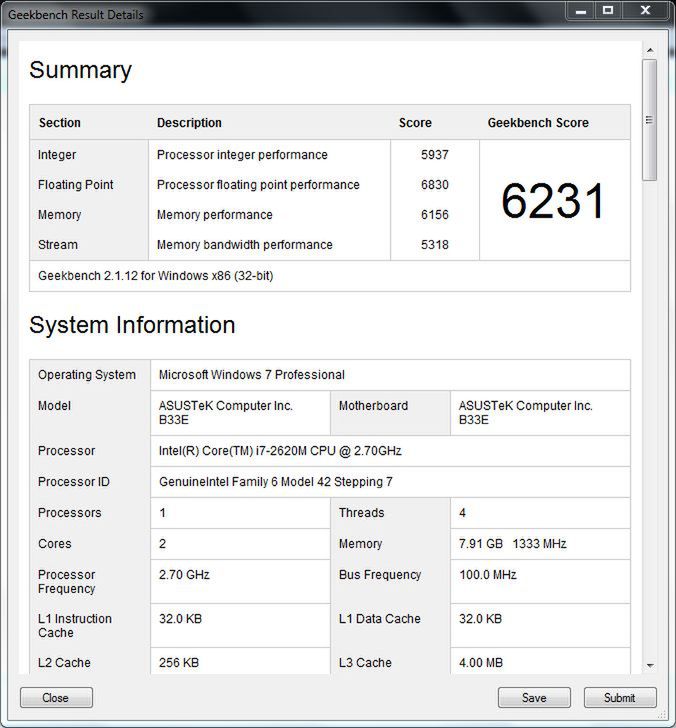This screenshot has width=676, height=728.
Task: Close the window with the X button
Action: [645, 11]
